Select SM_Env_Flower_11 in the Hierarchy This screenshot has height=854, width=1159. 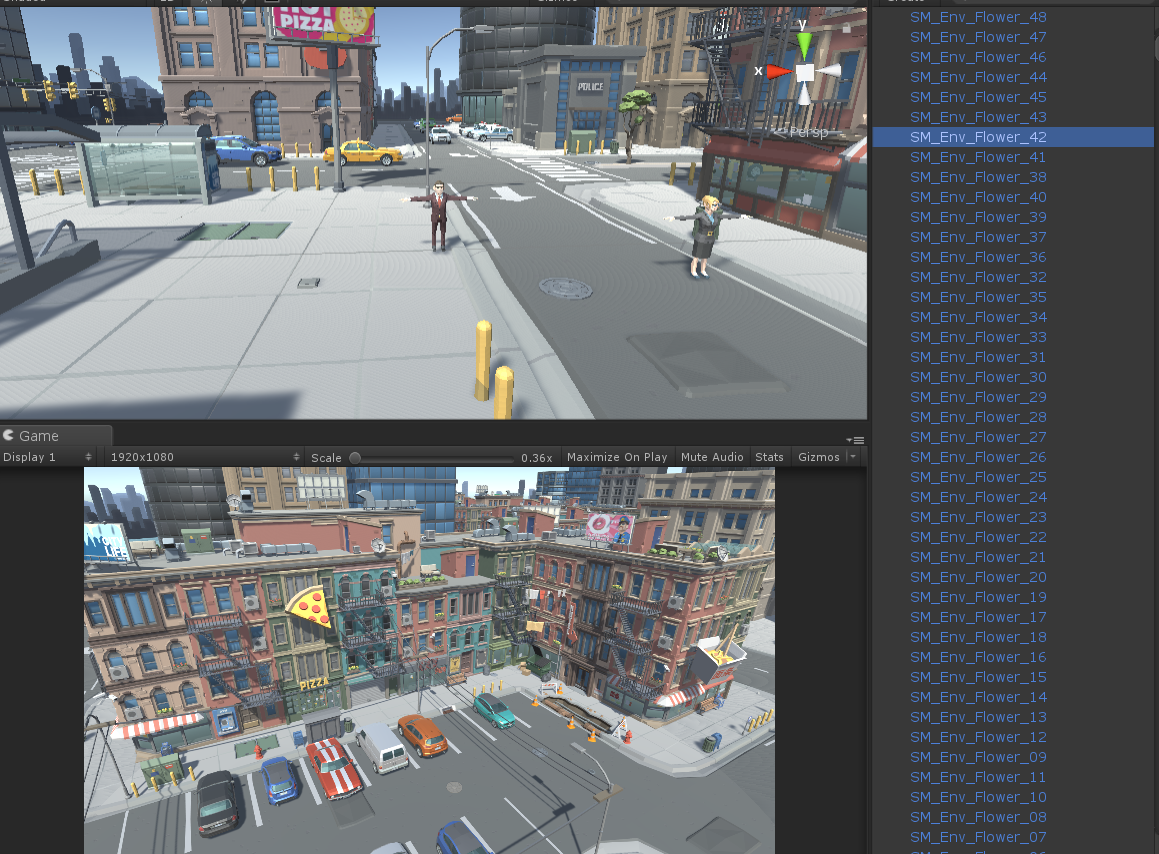pos(1013,776)
